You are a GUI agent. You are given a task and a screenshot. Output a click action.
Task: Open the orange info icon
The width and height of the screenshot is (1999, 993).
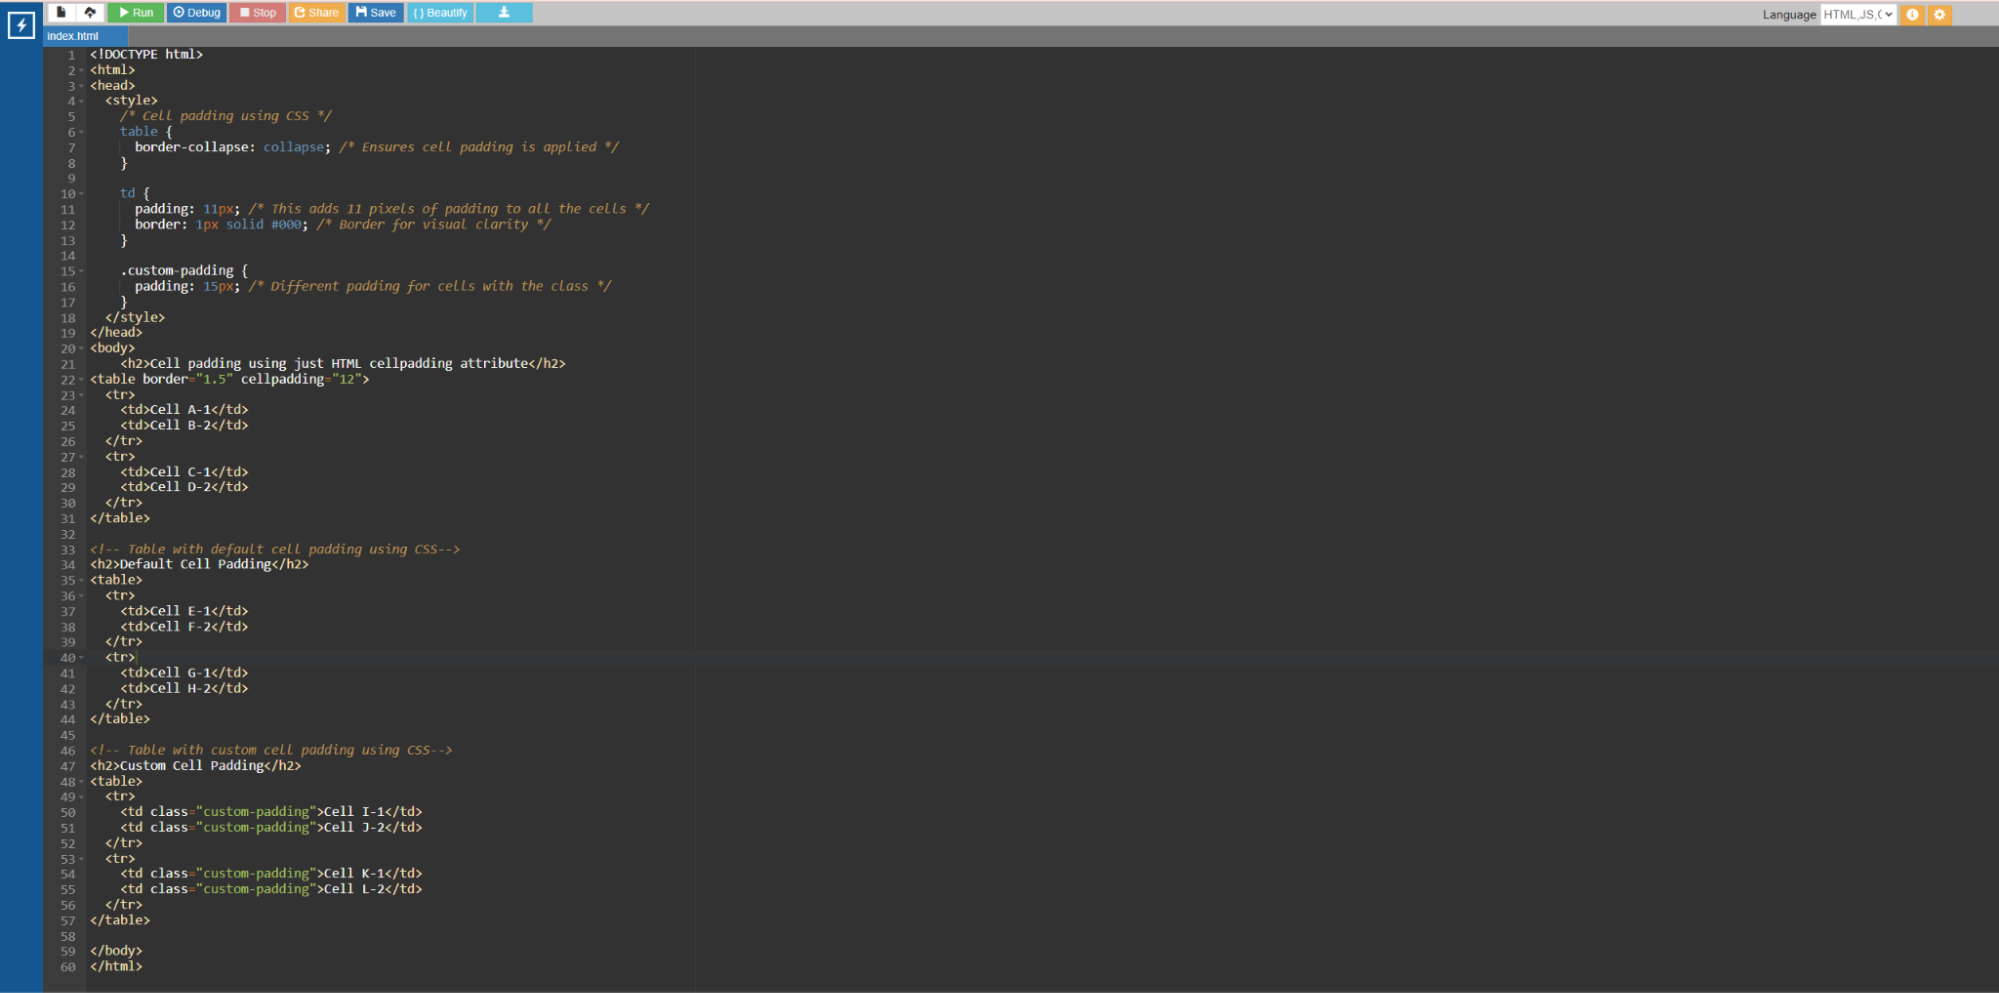click(1912, 14)
